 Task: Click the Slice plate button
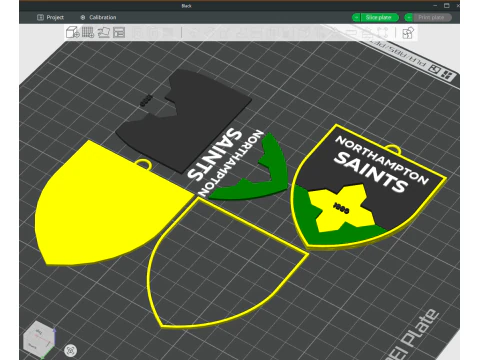point(379,17)
